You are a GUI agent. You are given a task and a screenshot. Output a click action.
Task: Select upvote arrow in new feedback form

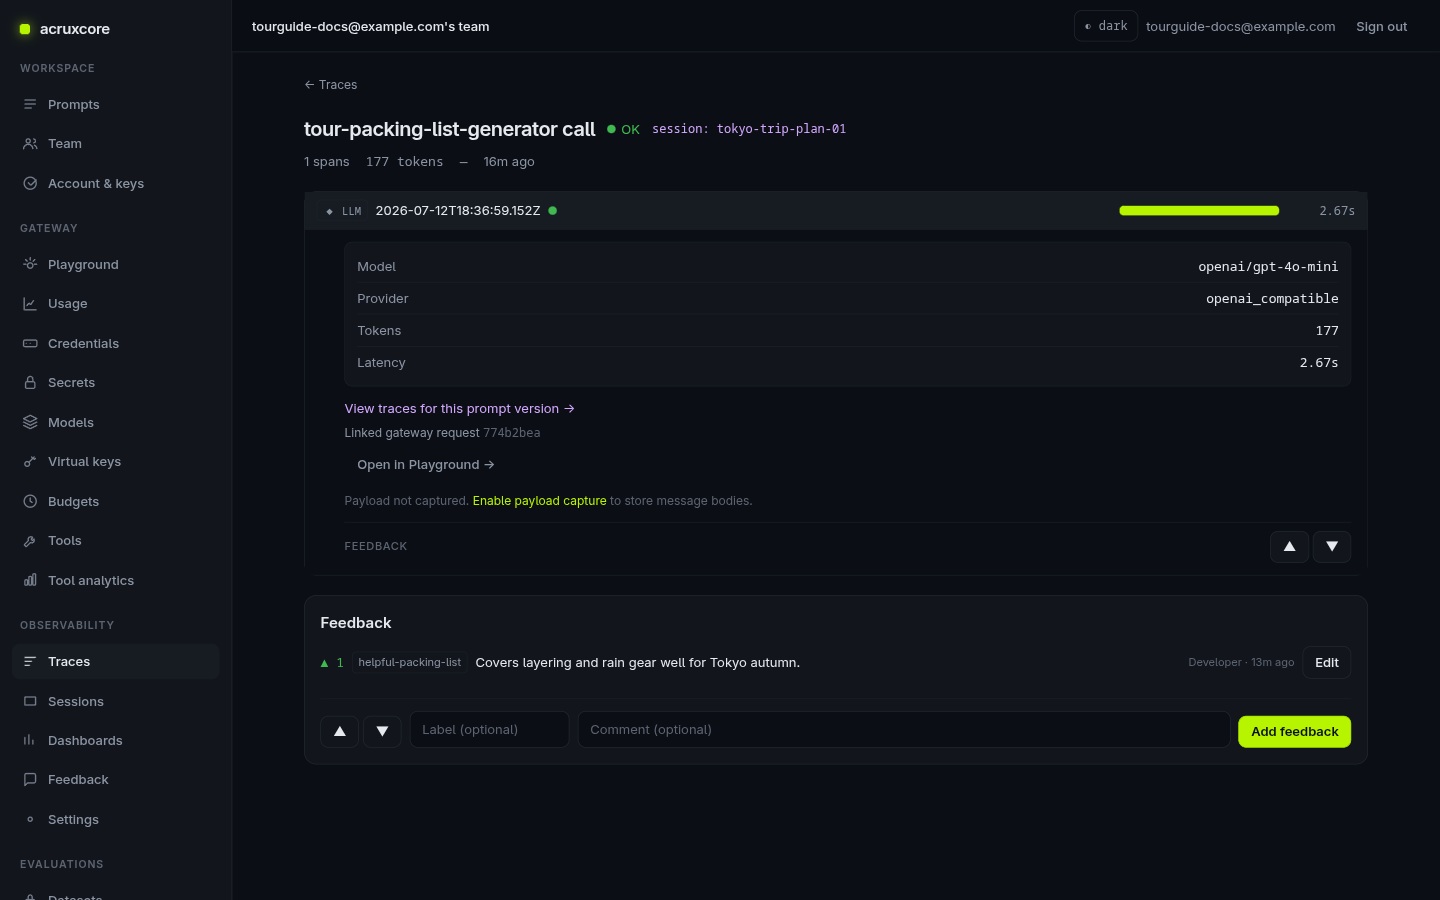[x=340, y=731]
